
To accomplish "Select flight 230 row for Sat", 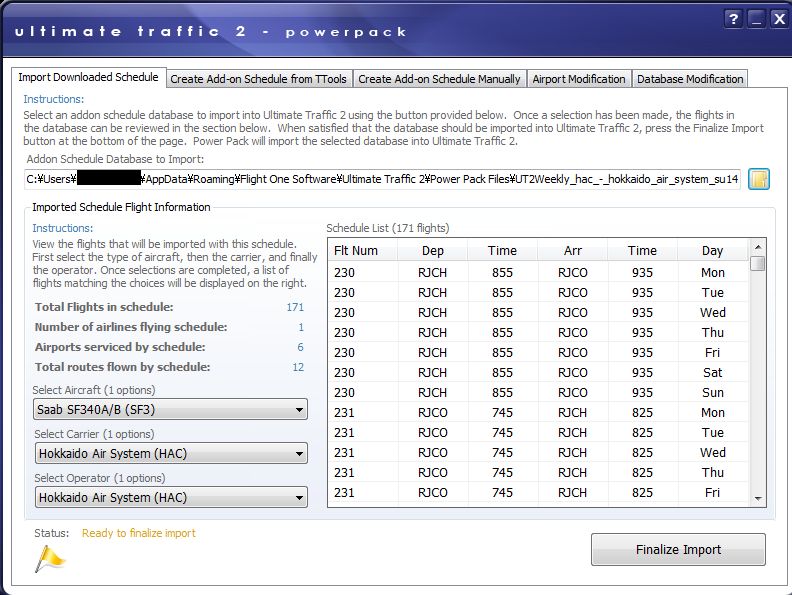I will click(538, 373).
